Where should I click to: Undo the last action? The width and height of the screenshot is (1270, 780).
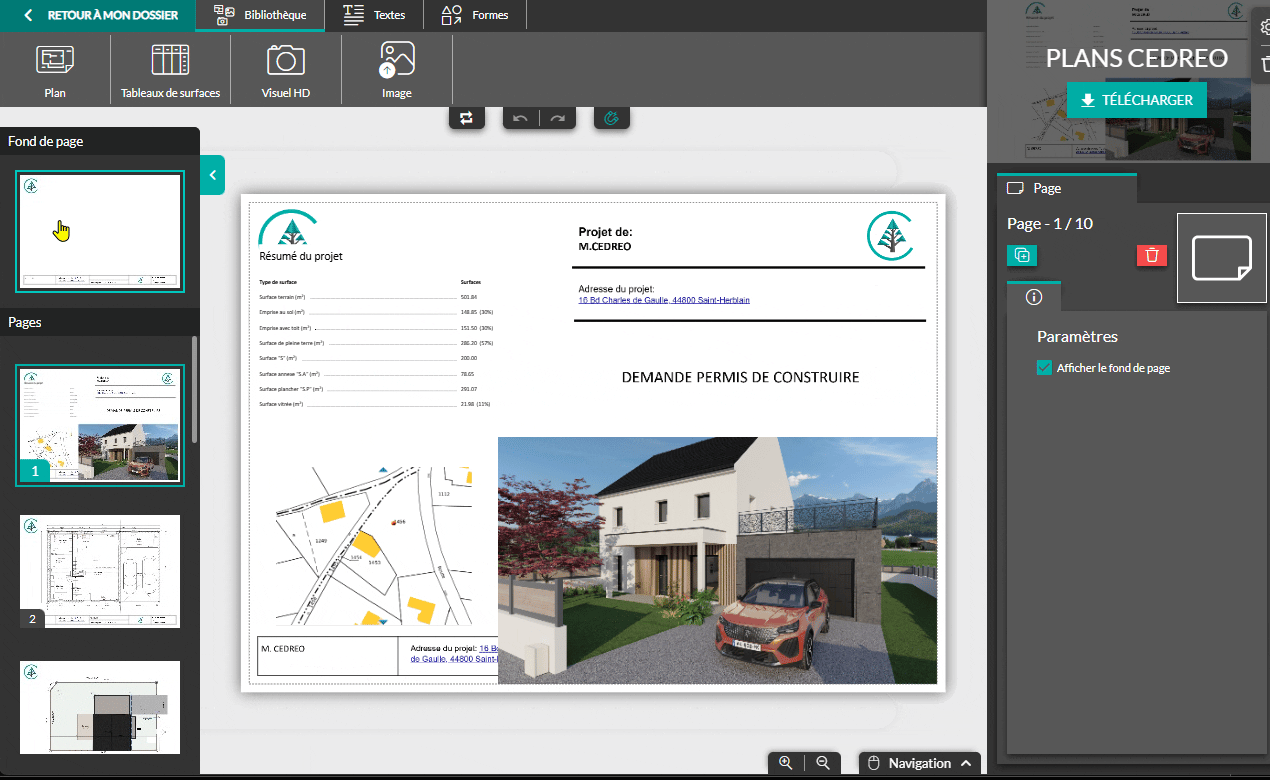(x=520, y=118)
